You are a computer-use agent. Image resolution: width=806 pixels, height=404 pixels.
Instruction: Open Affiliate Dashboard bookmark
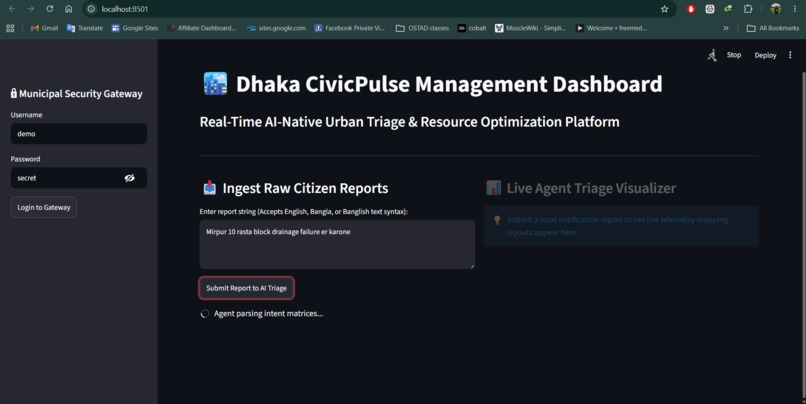pyautogui.click(x=202, y=28)
